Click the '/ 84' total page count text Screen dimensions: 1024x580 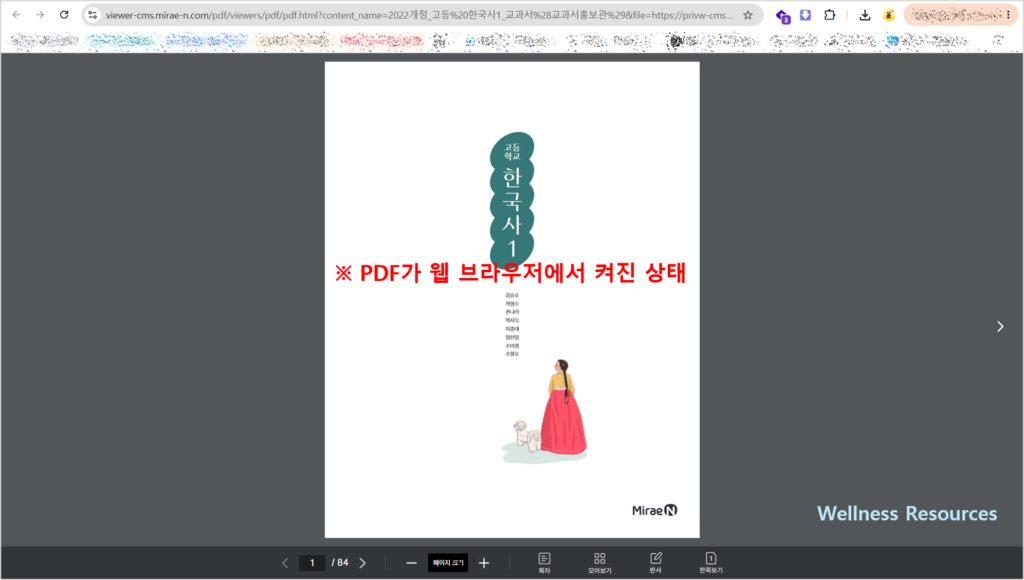point(340,562)
